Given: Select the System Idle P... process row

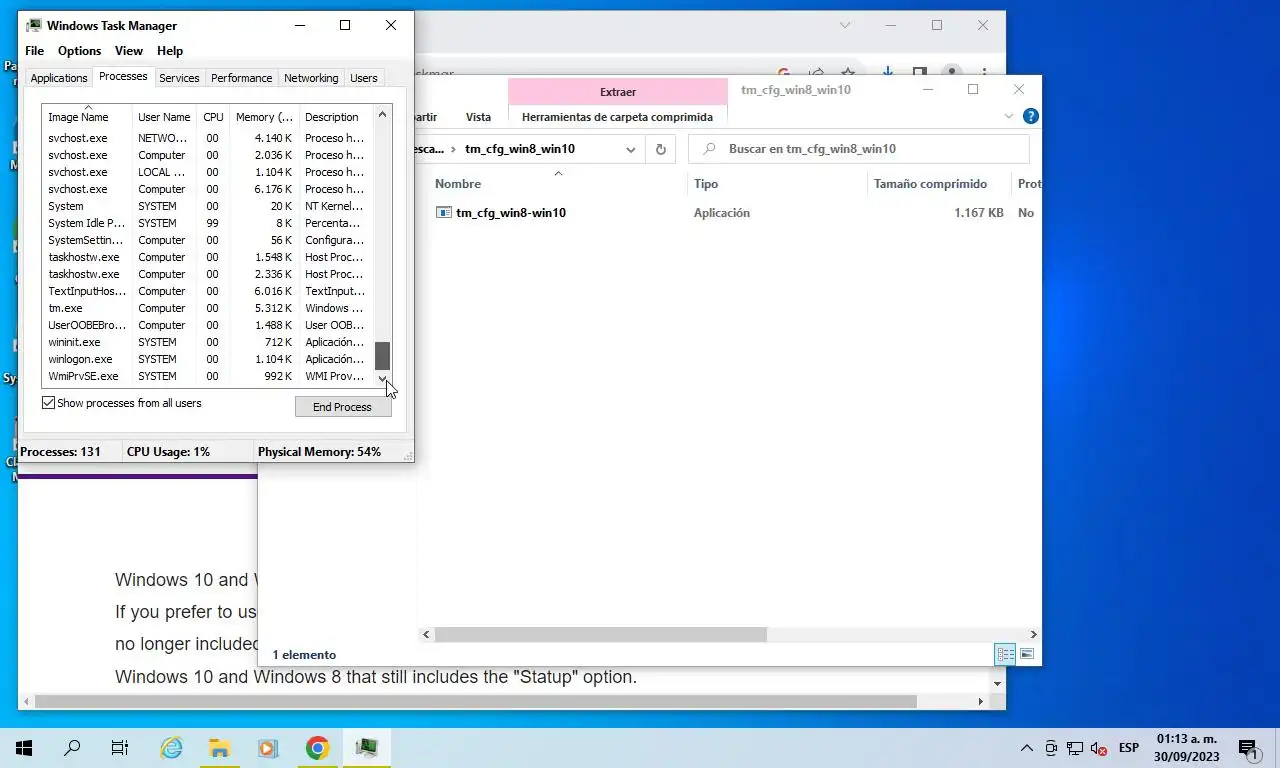Looking at the screenshot, I should (207, 223).
